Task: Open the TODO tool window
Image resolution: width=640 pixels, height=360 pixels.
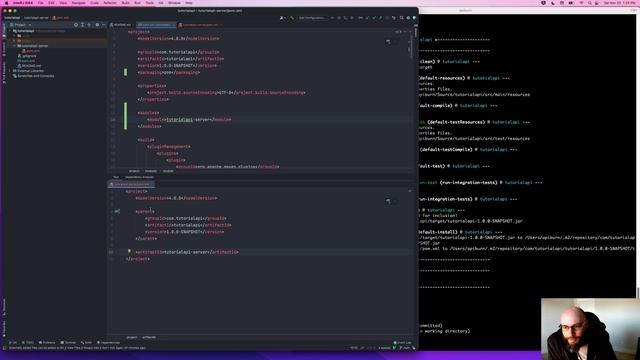Action: coord(29,342)
